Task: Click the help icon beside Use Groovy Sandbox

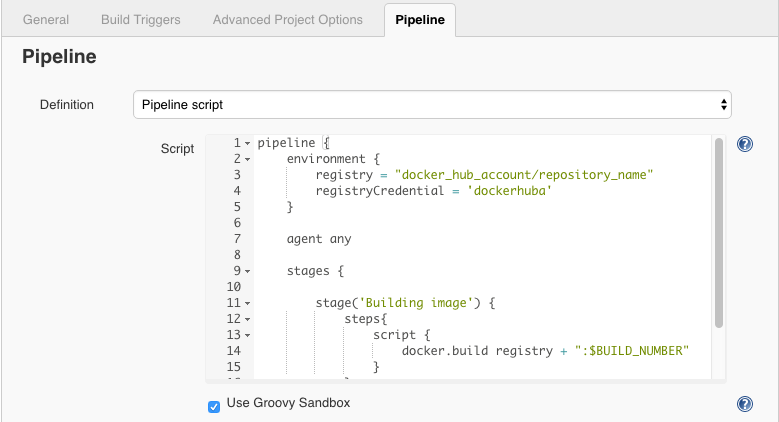Action: click(744, 404)
